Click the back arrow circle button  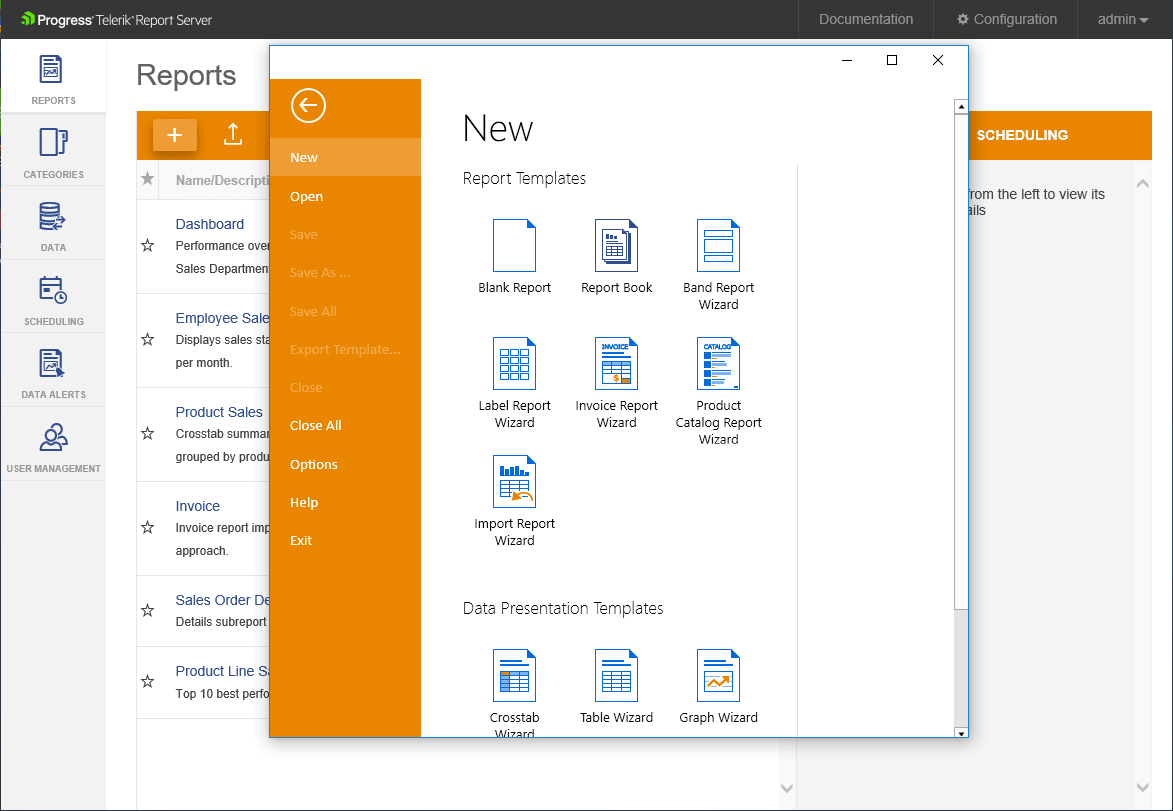tap(308, 105)
